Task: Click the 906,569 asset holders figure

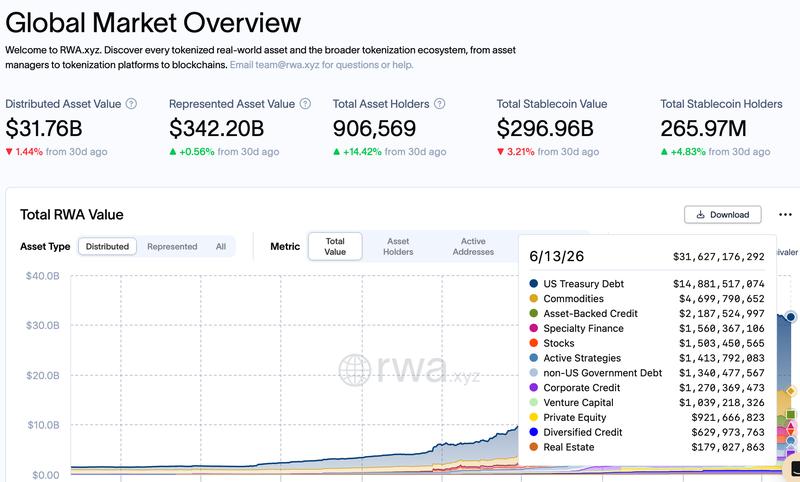Action: (374, 128)
